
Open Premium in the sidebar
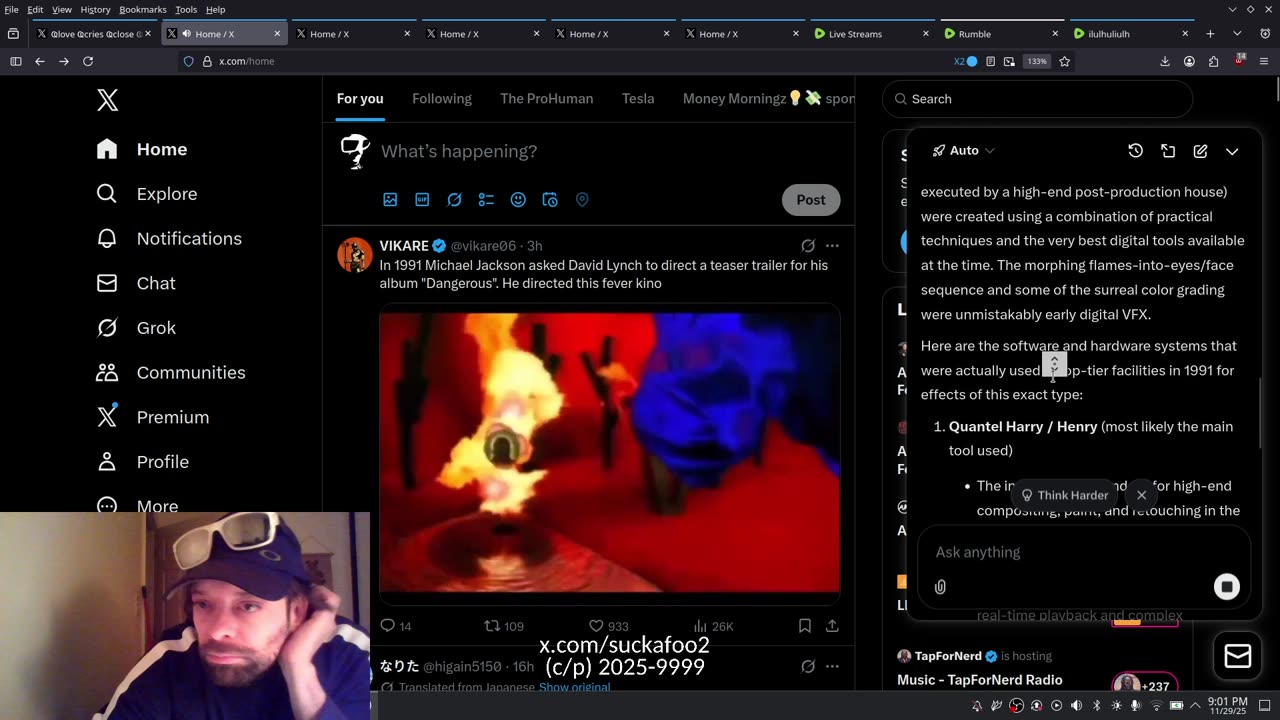pos(152,417)
